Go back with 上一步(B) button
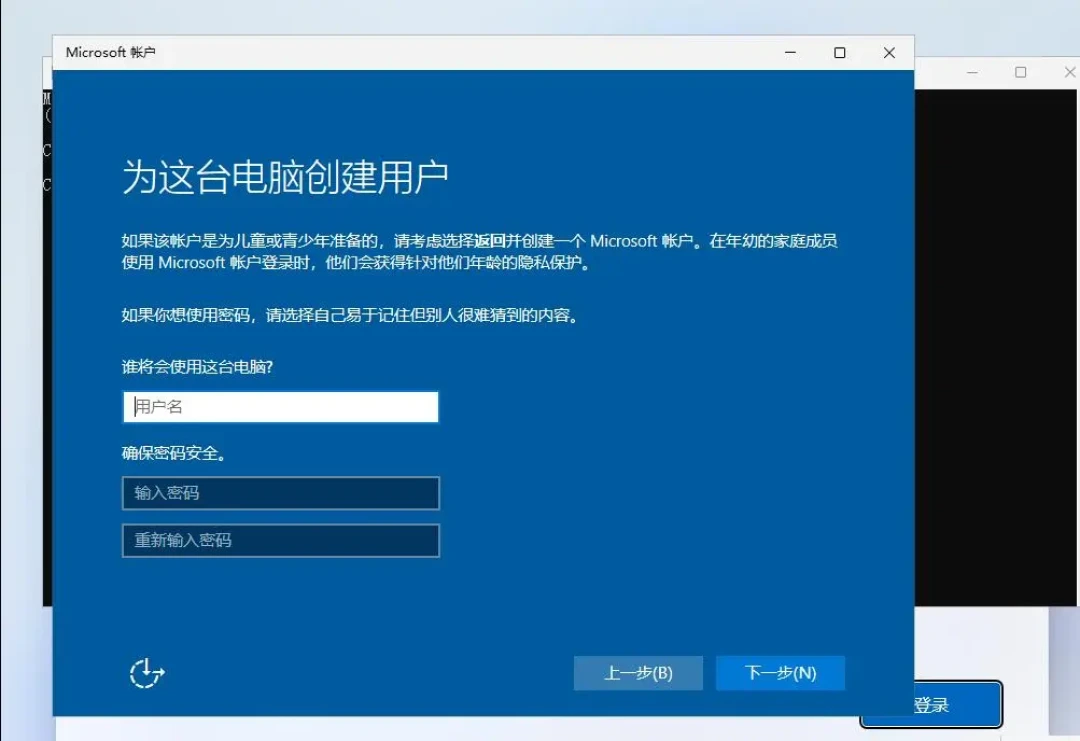This screenshot has height=741, width=1080. click(x=638, y=673)
